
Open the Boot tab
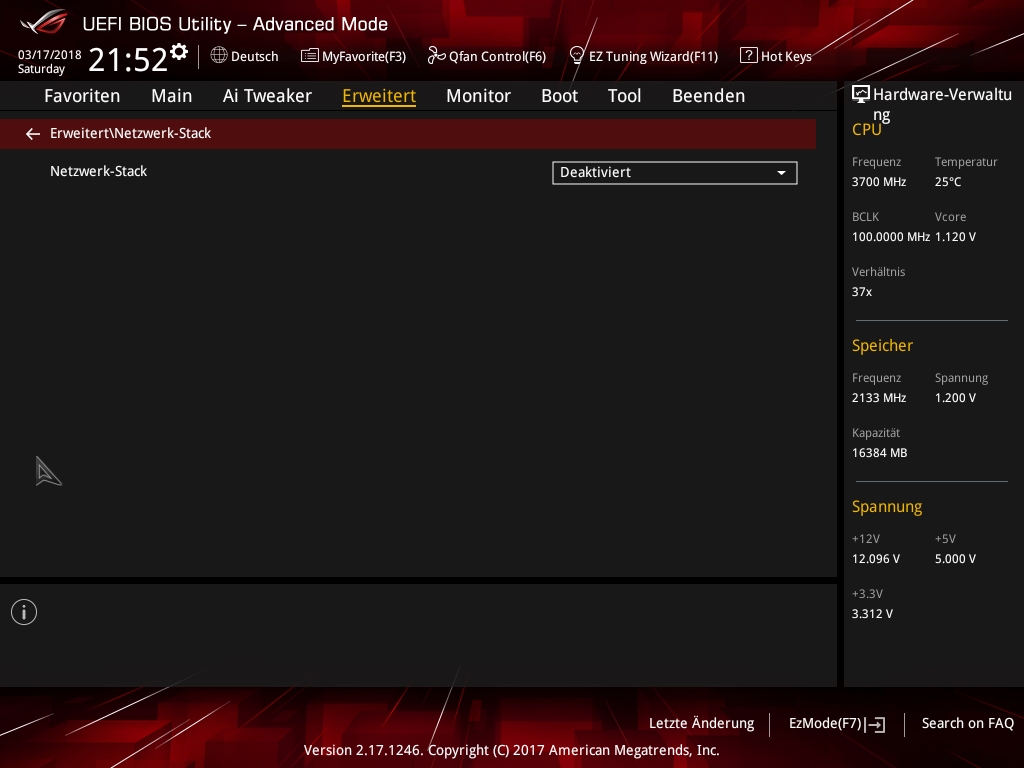(559, 96)
